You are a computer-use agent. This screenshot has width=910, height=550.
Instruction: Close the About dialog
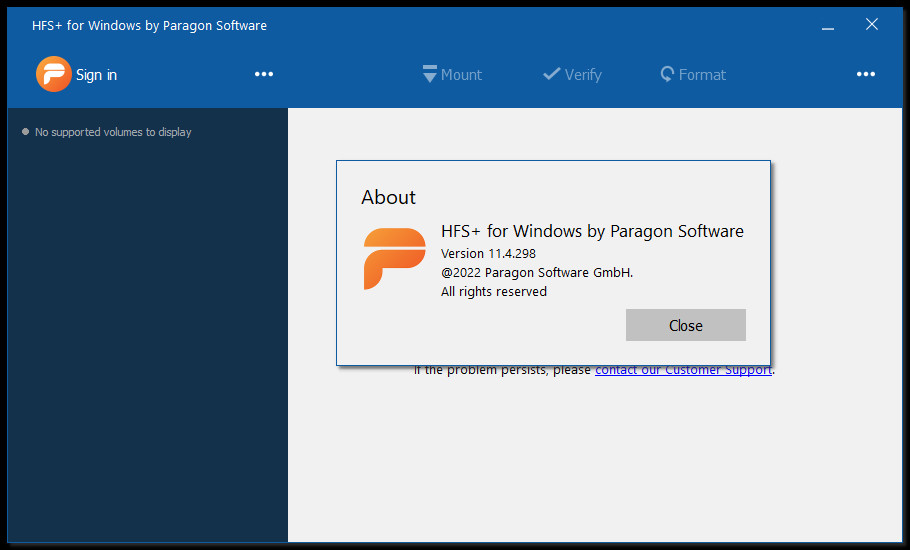685,325
